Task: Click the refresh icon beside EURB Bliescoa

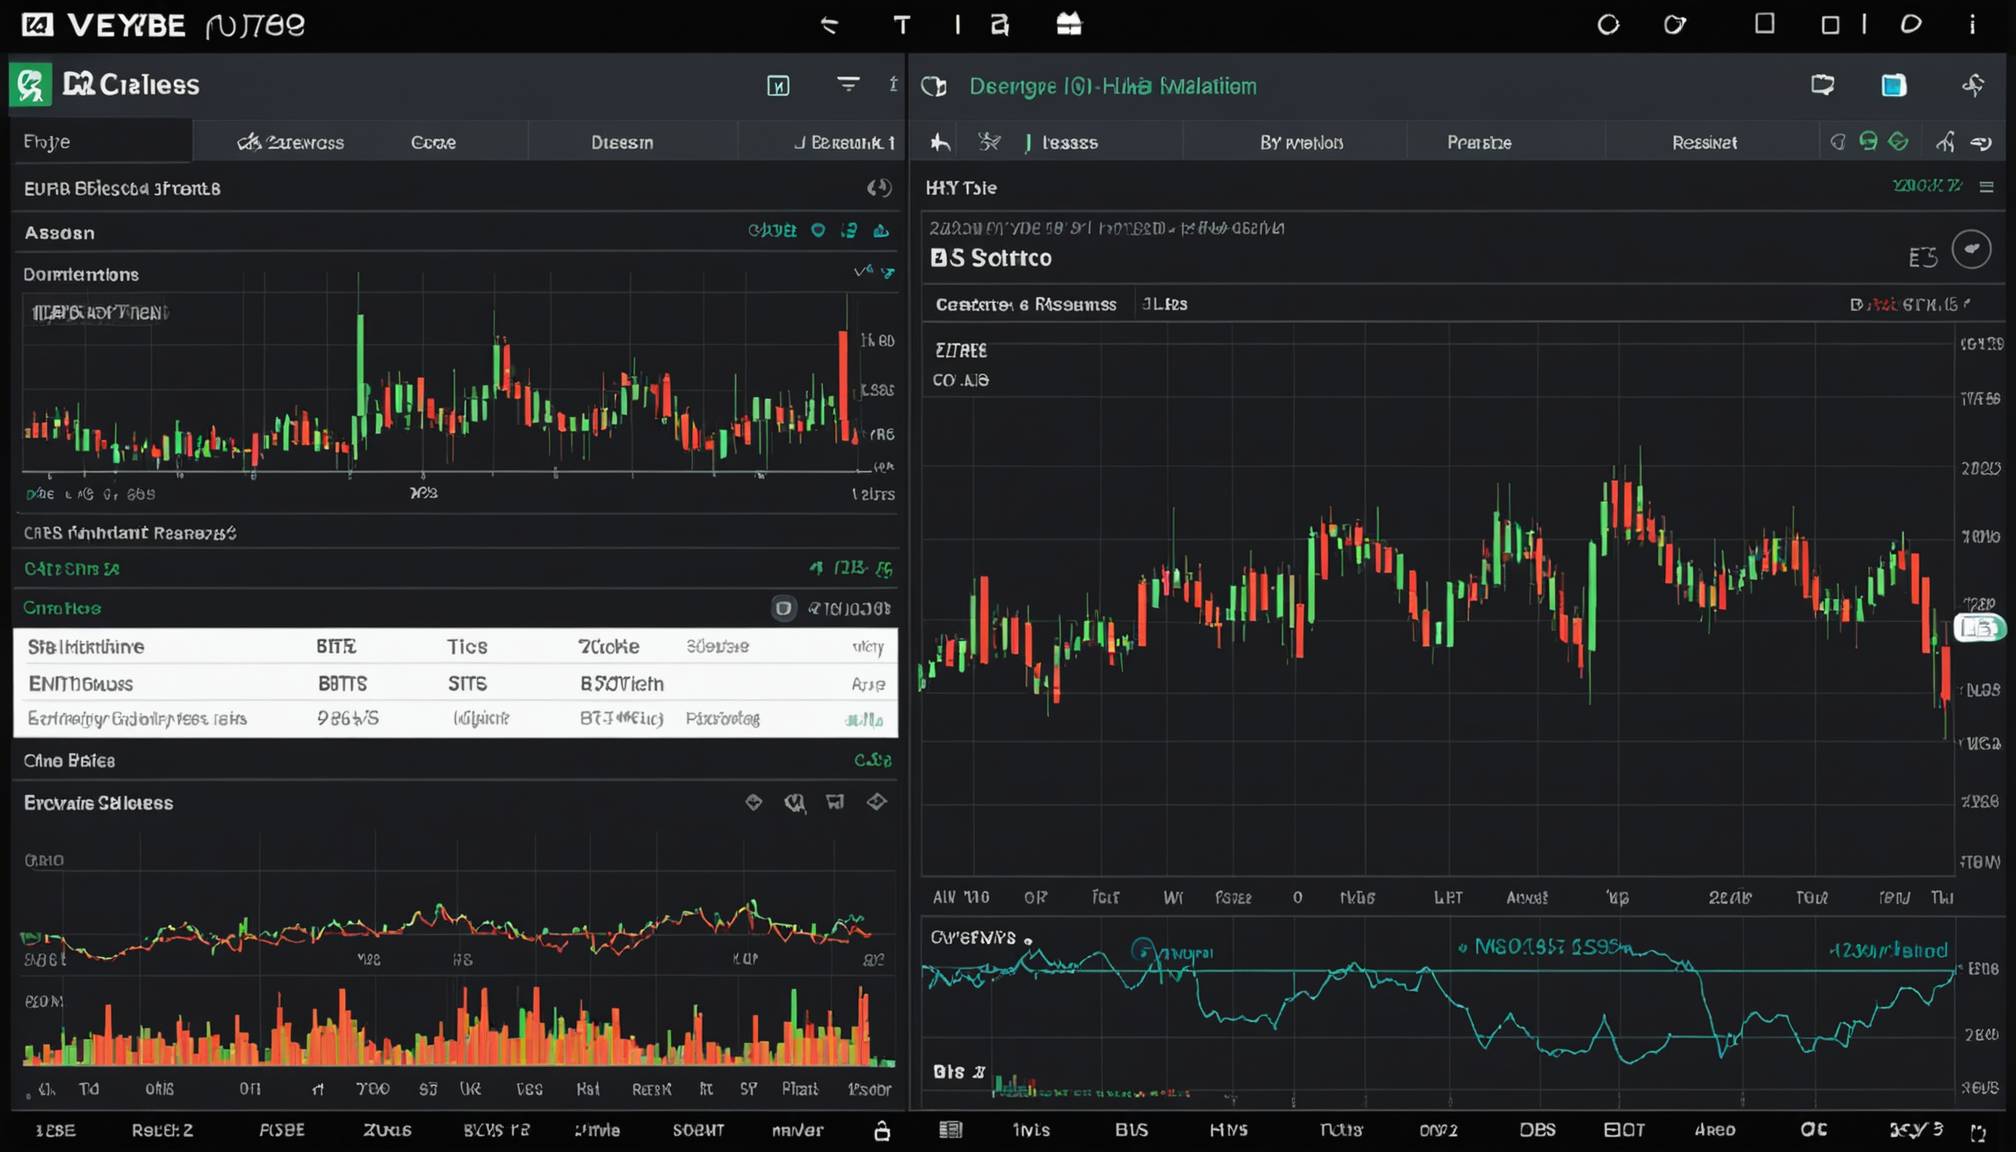Action: pos(879,188)
